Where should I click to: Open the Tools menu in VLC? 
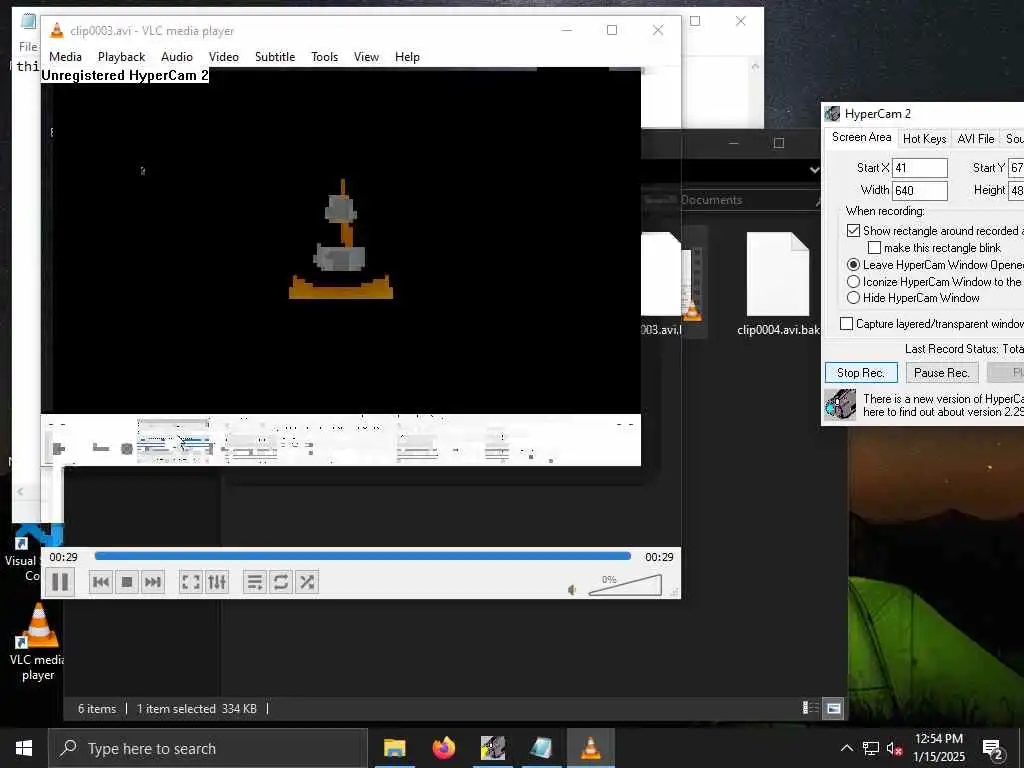[325, 57]
